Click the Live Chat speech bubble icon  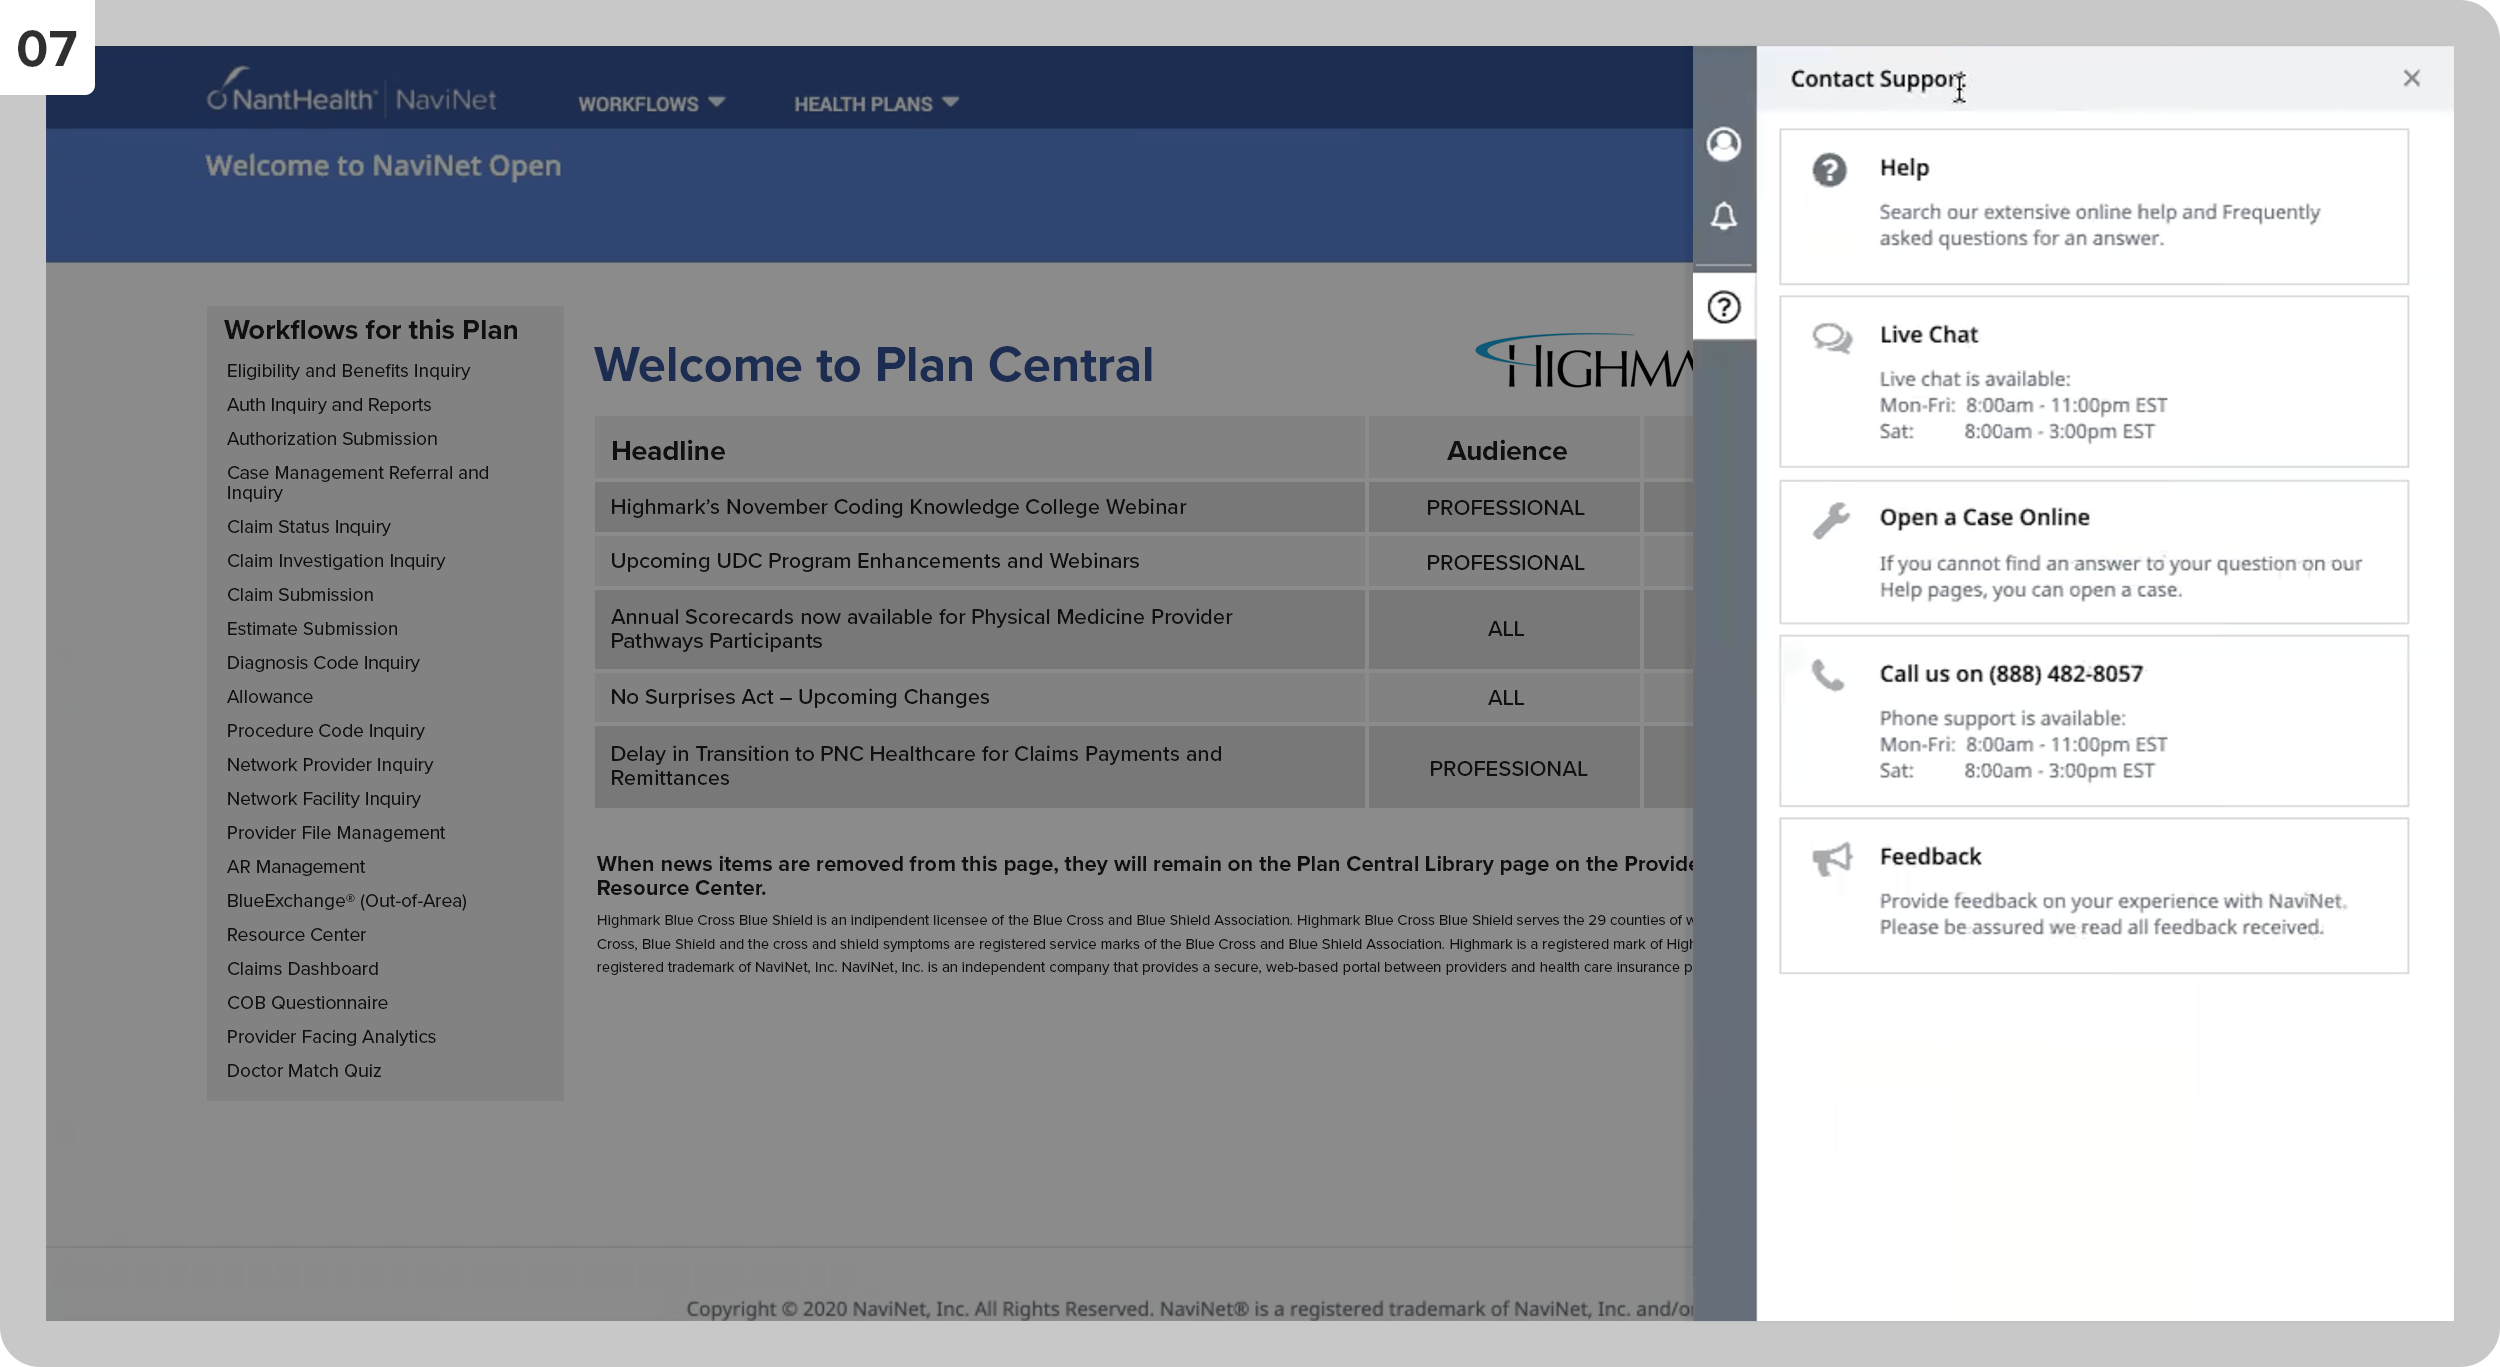pos(1832,338)
